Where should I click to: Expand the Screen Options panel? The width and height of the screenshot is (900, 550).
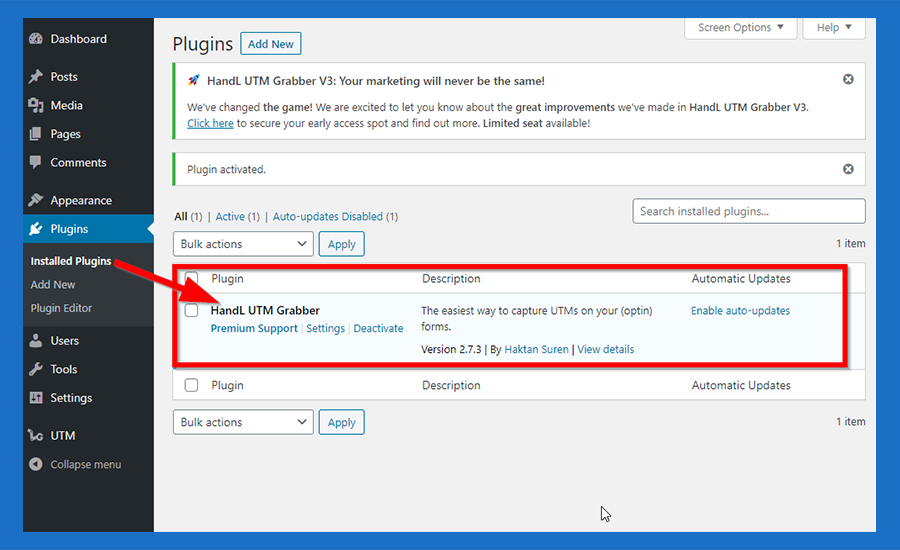tap(740, 28)
